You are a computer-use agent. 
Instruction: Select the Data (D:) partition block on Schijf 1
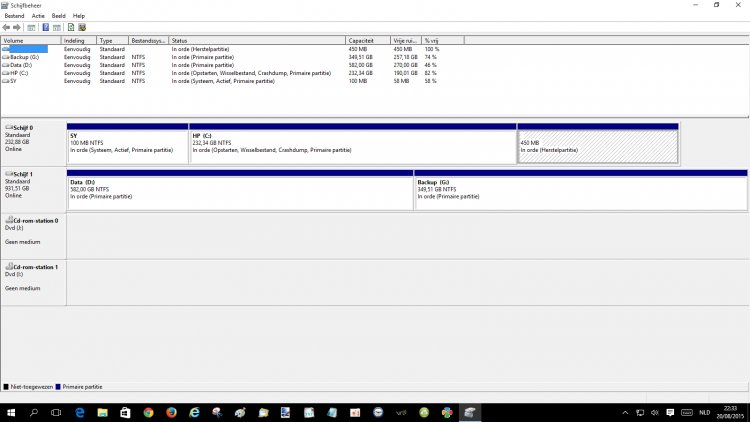(x=240, y=190)
